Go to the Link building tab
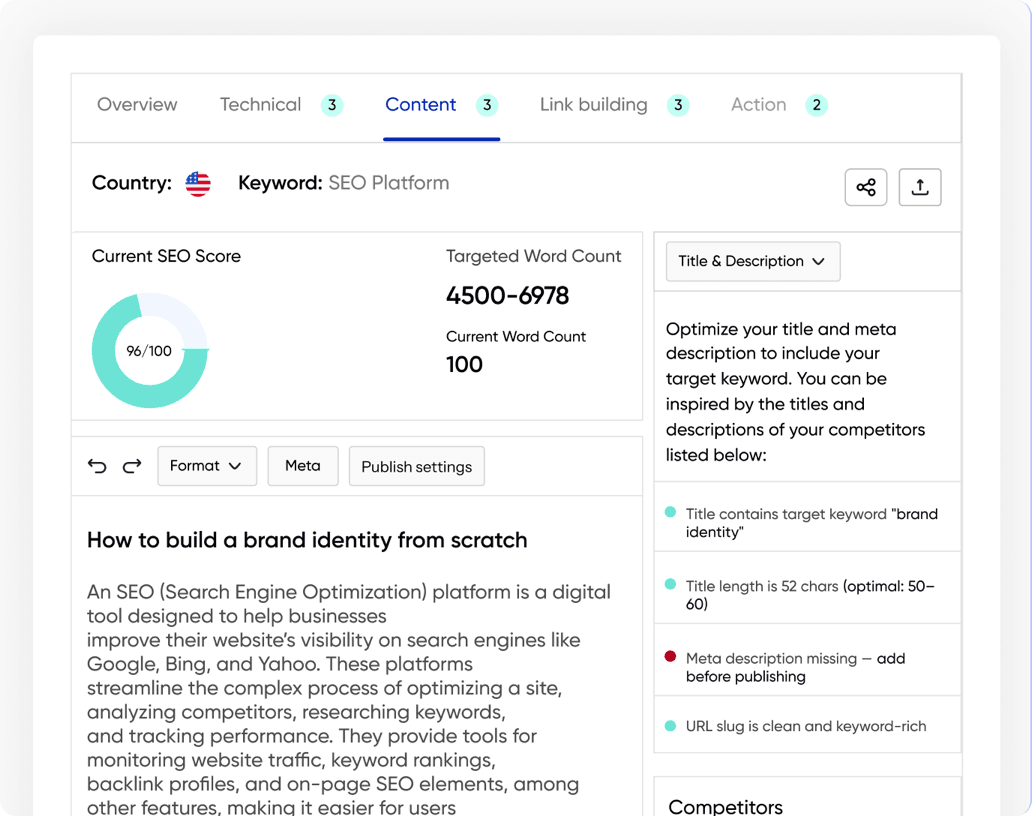Viewport: 1032px width, 816px height. (x=594, y=105)
